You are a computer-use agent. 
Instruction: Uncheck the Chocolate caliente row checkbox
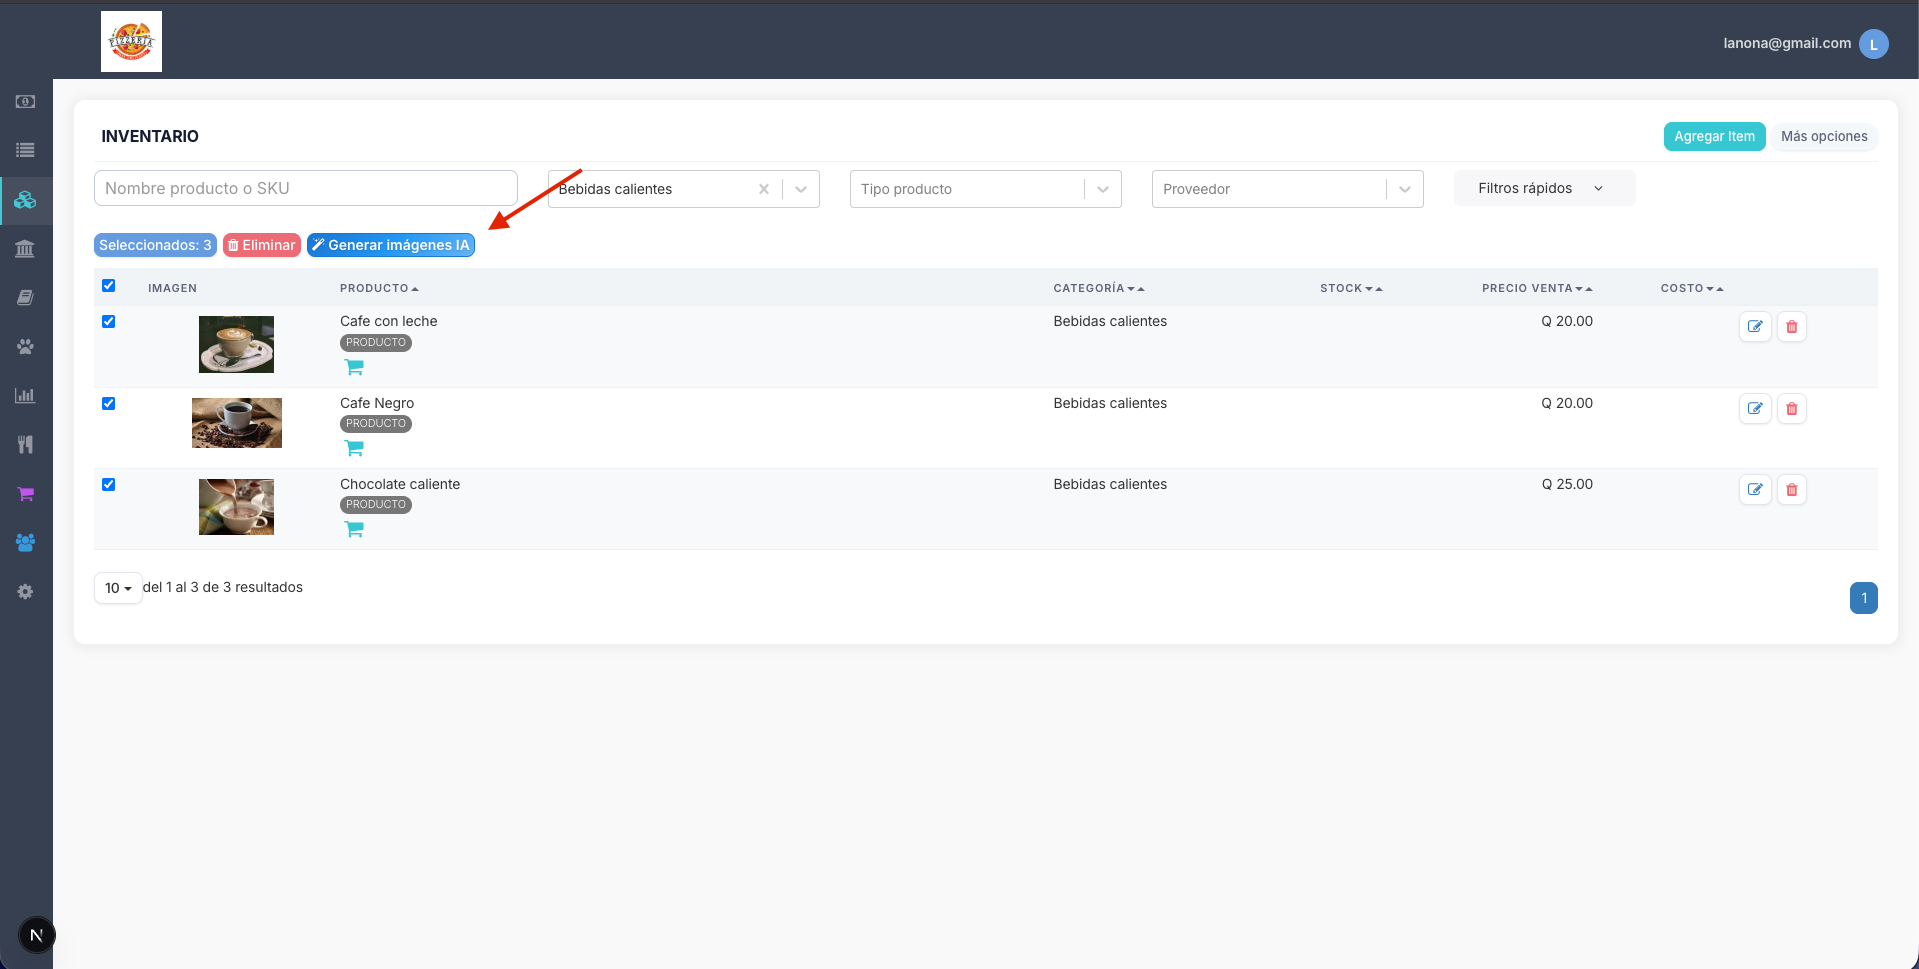(109, 485)
